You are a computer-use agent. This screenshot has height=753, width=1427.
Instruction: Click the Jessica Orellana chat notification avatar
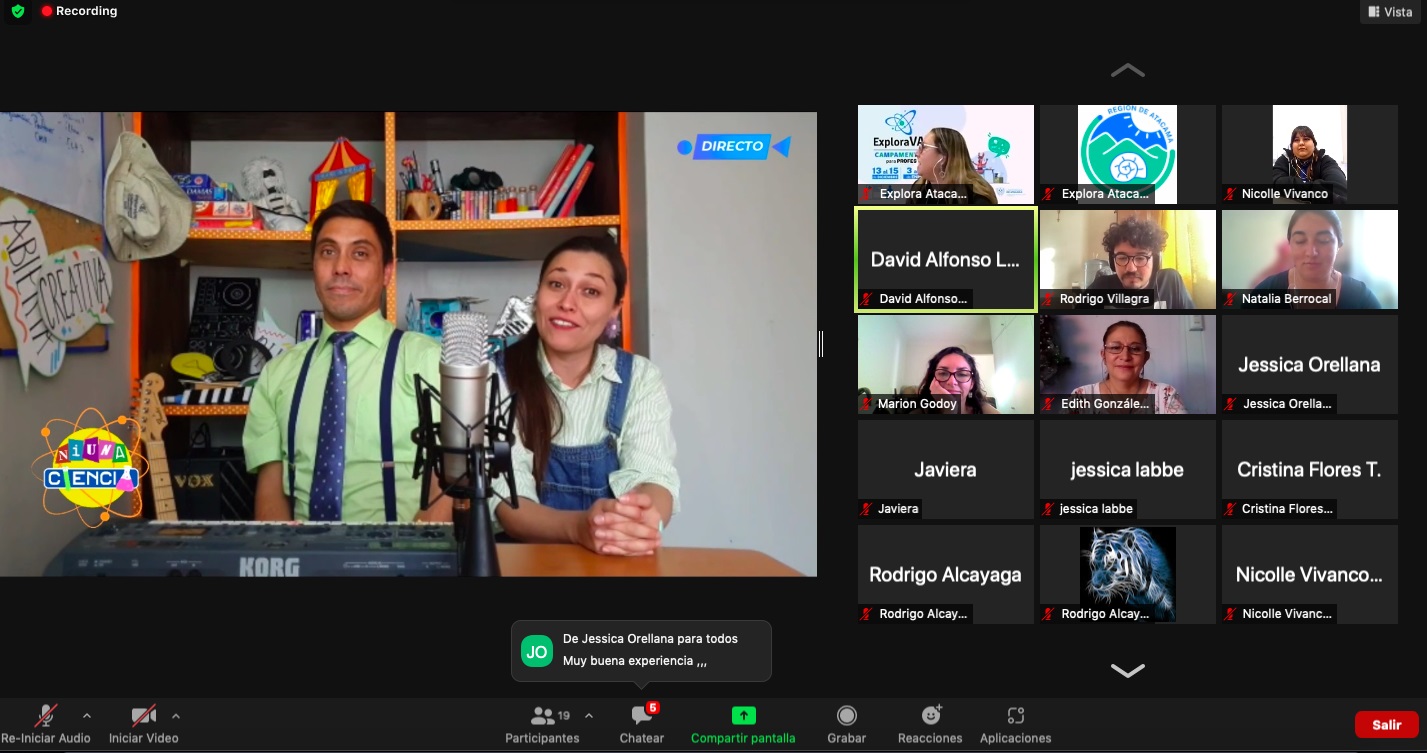point(537,651)
